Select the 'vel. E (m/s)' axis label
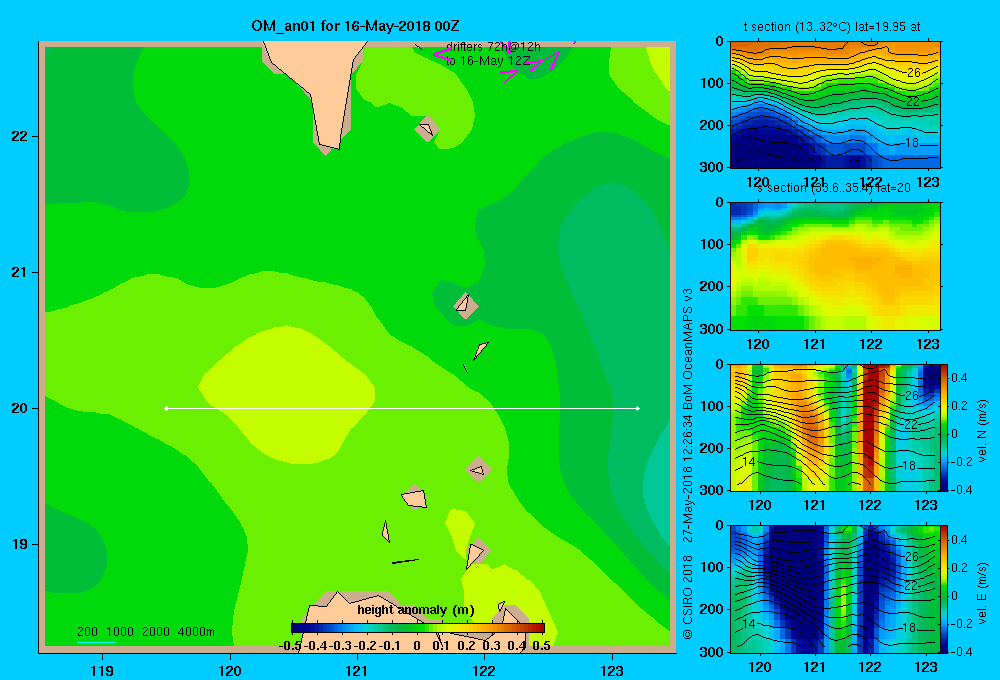The image size is (1000, 680). coord(982,592)
